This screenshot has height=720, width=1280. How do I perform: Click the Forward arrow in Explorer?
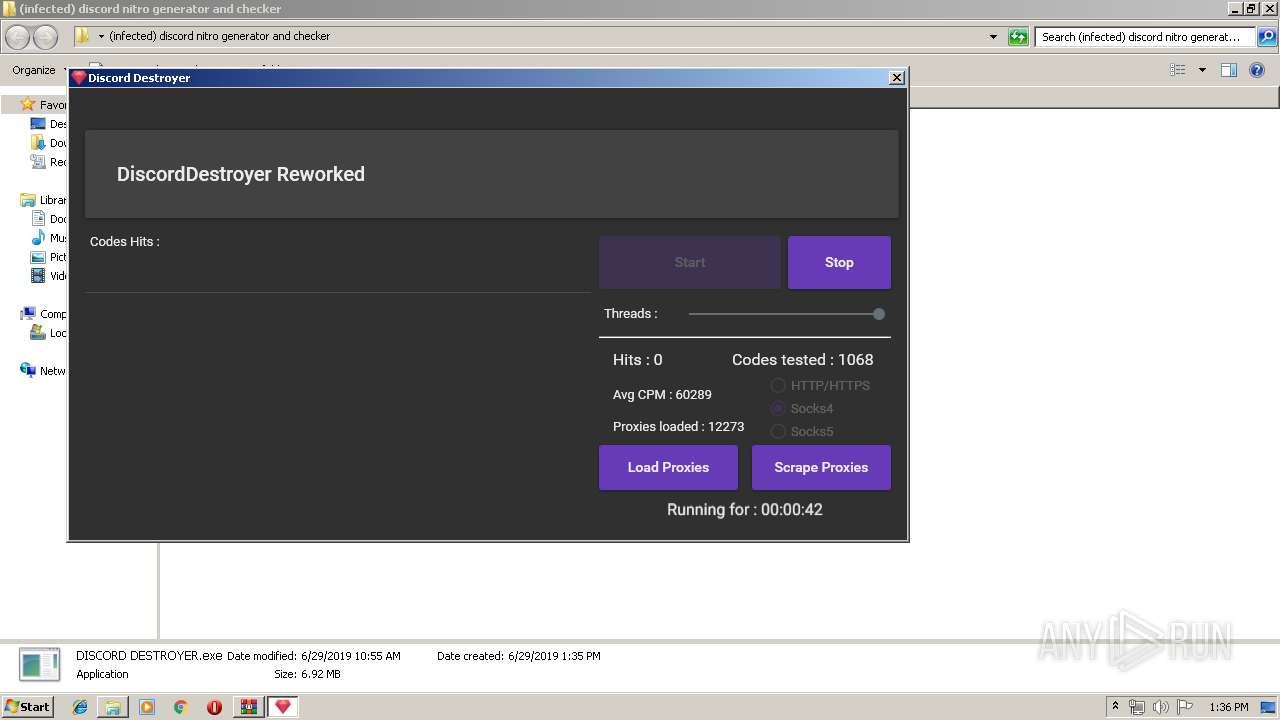point(45,37)
